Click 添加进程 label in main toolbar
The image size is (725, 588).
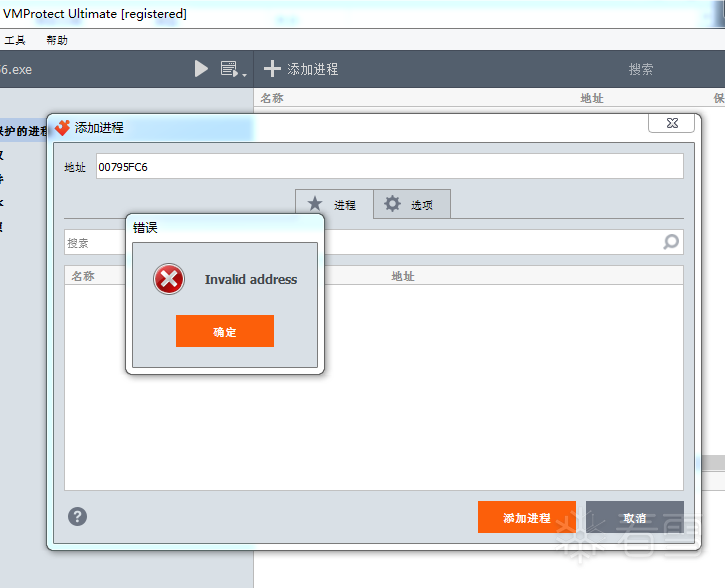313,69
